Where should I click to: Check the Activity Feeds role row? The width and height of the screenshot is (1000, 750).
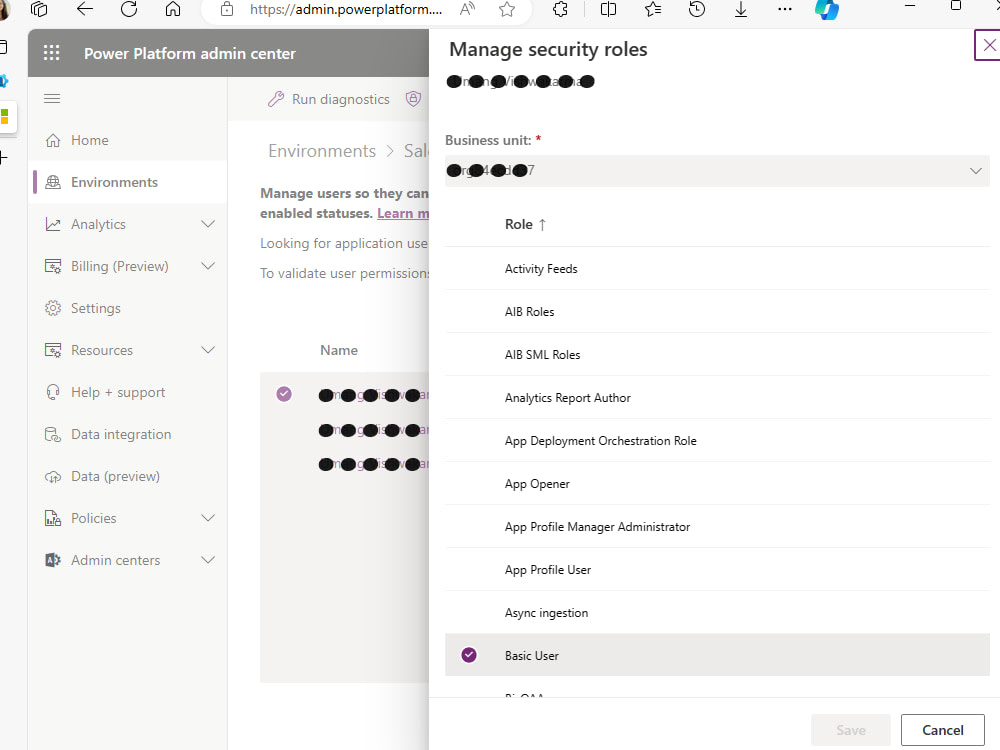pyautogui.click(x=469, y=268)
